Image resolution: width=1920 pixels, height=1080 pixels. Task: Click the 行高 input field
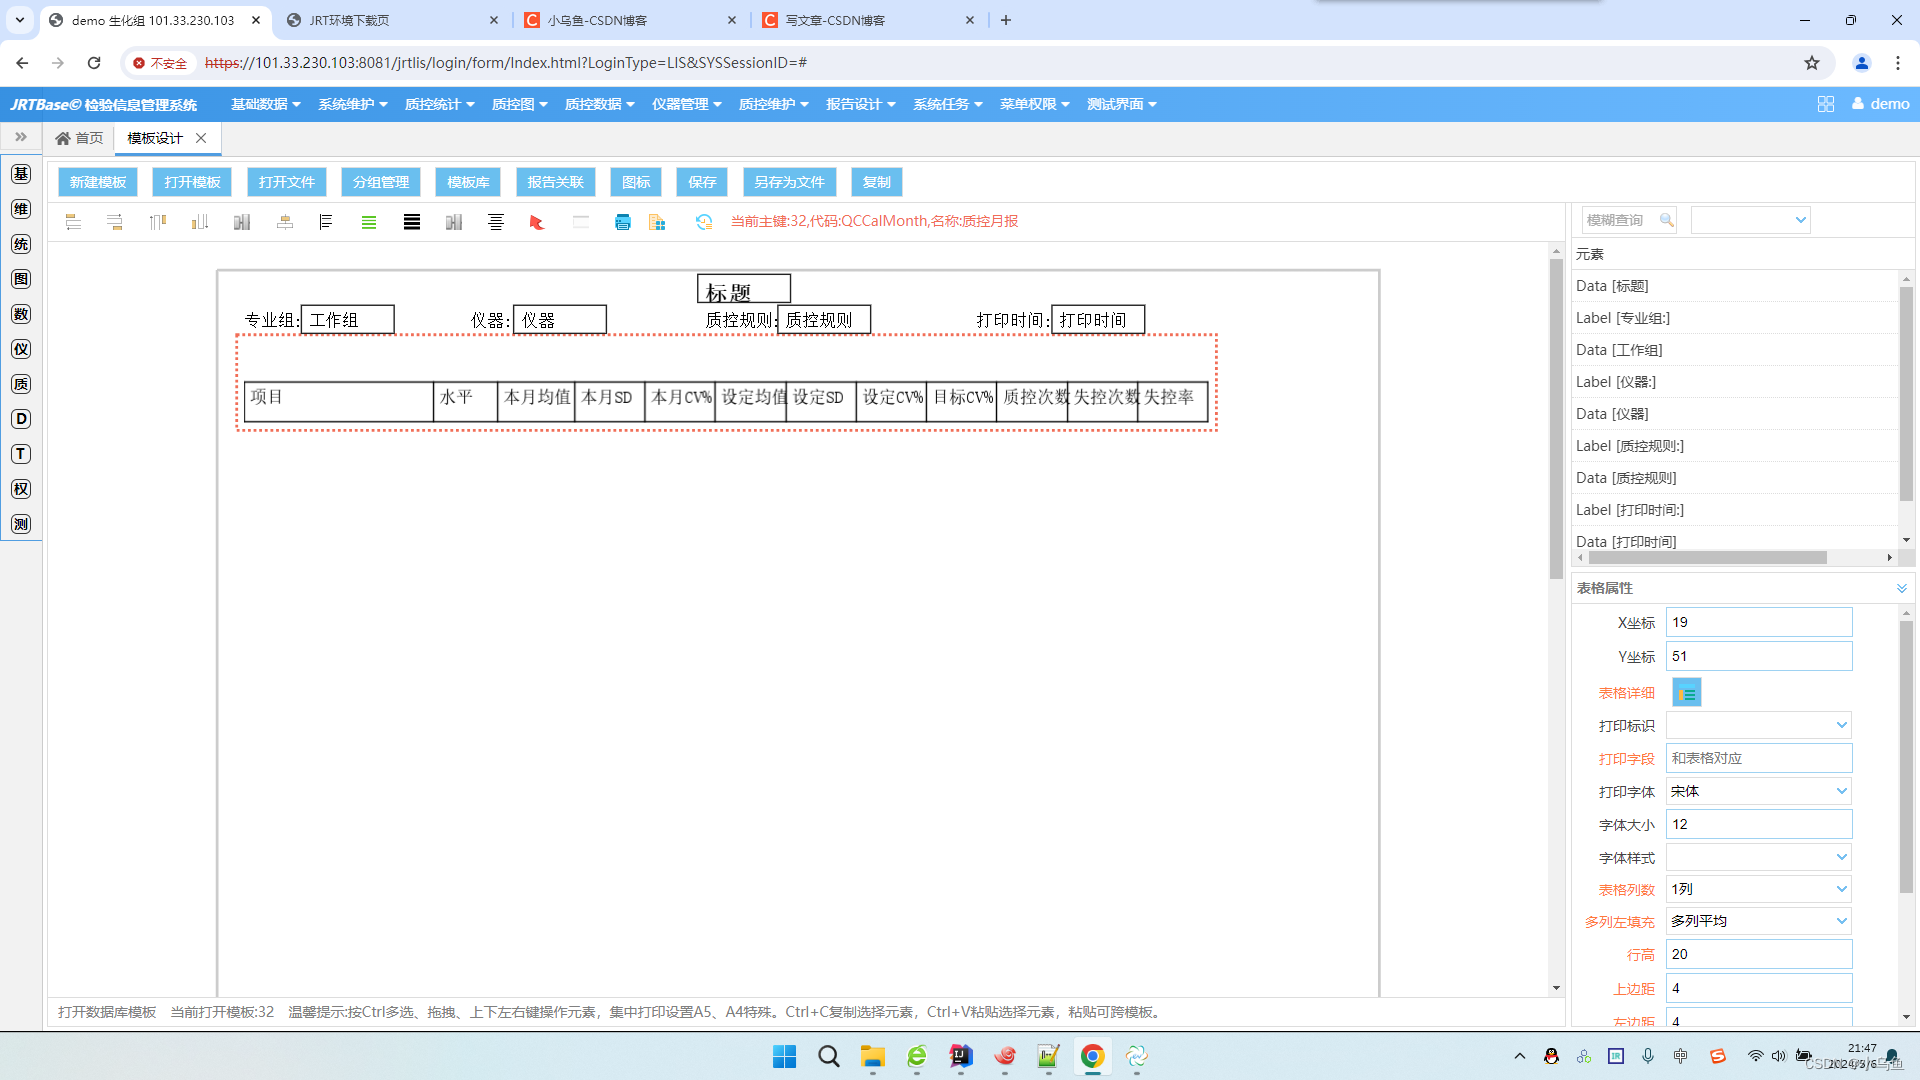(1759, 954)
